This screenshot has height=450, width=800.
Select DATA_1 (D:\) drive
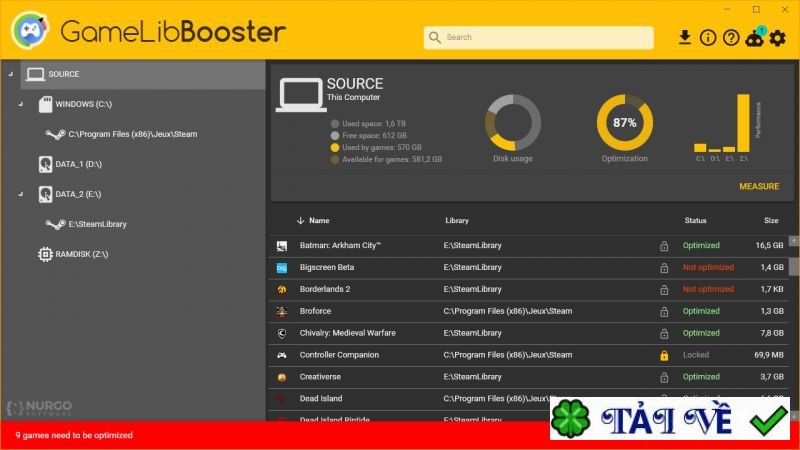tap(79, 164)
